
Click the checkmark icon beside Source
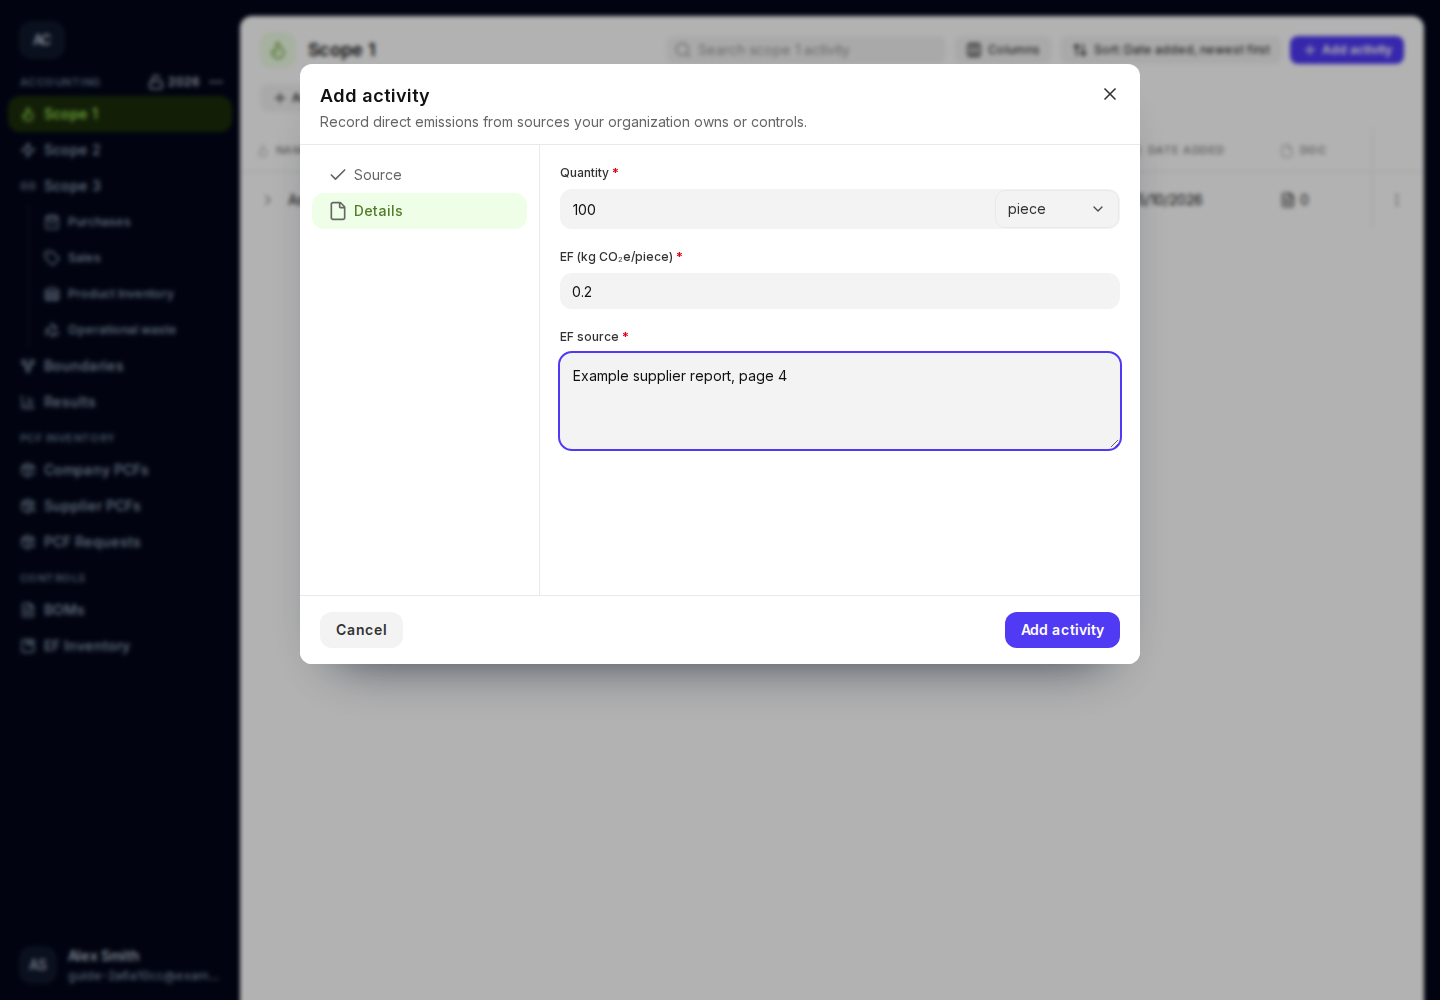tap(338, 175)
